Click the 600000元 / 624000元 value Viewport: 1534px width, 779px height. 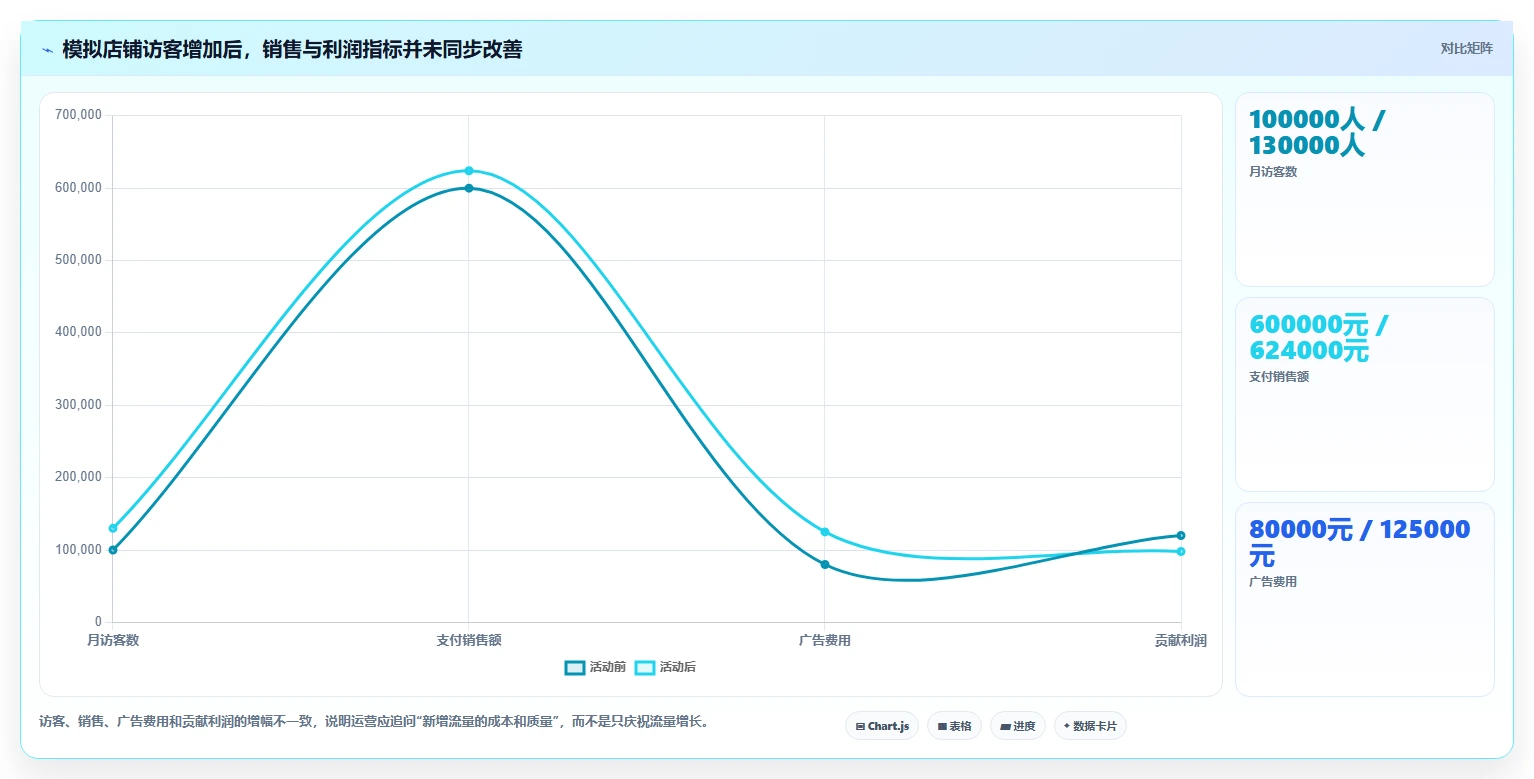[1318, 338]
